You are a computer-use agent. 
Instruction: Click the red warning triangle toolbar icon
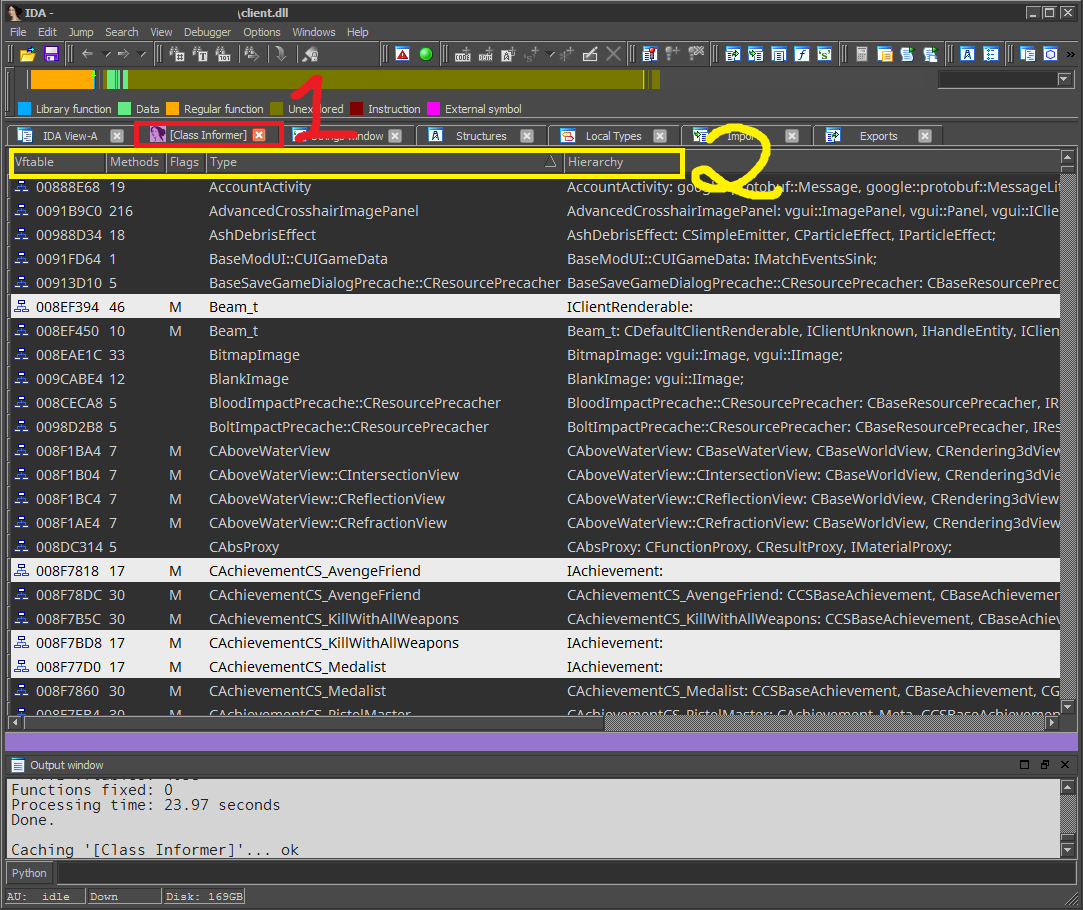click(403, 55)
